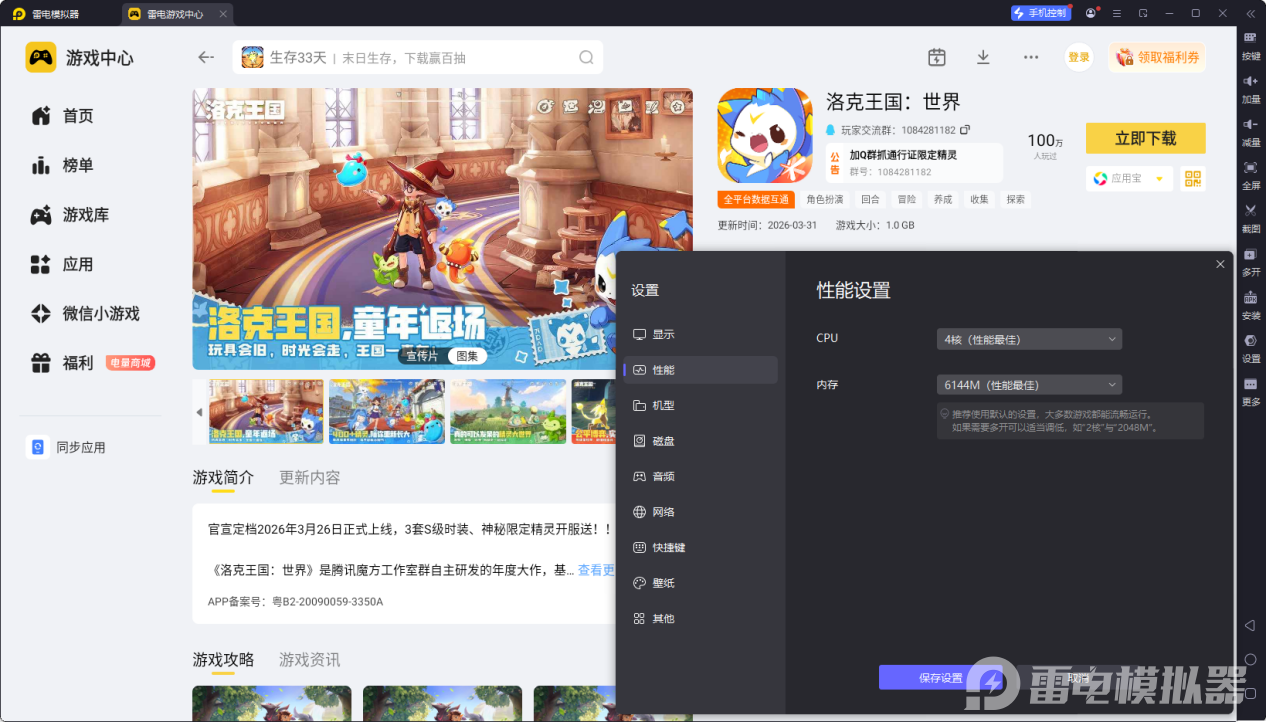
Task: Click the 查看更多 link in description
Action: pyautogui.click(x=596, y=570)
